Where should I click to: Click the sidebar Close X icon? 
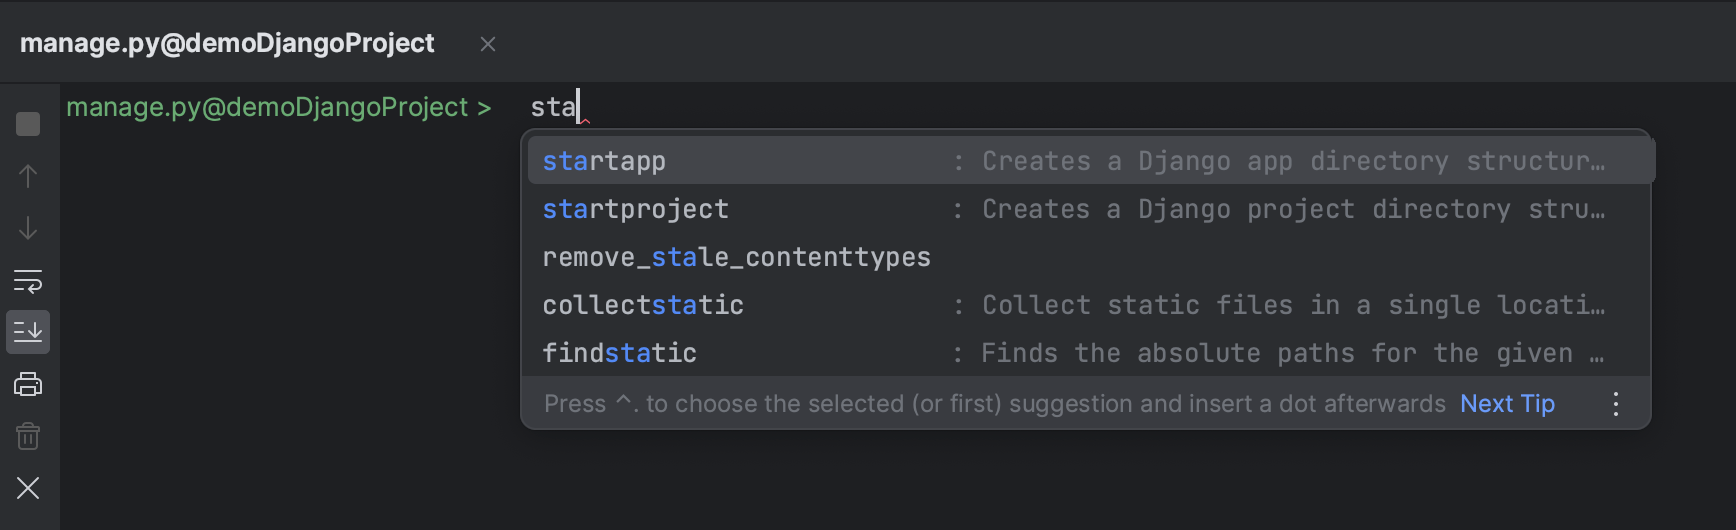28,488
